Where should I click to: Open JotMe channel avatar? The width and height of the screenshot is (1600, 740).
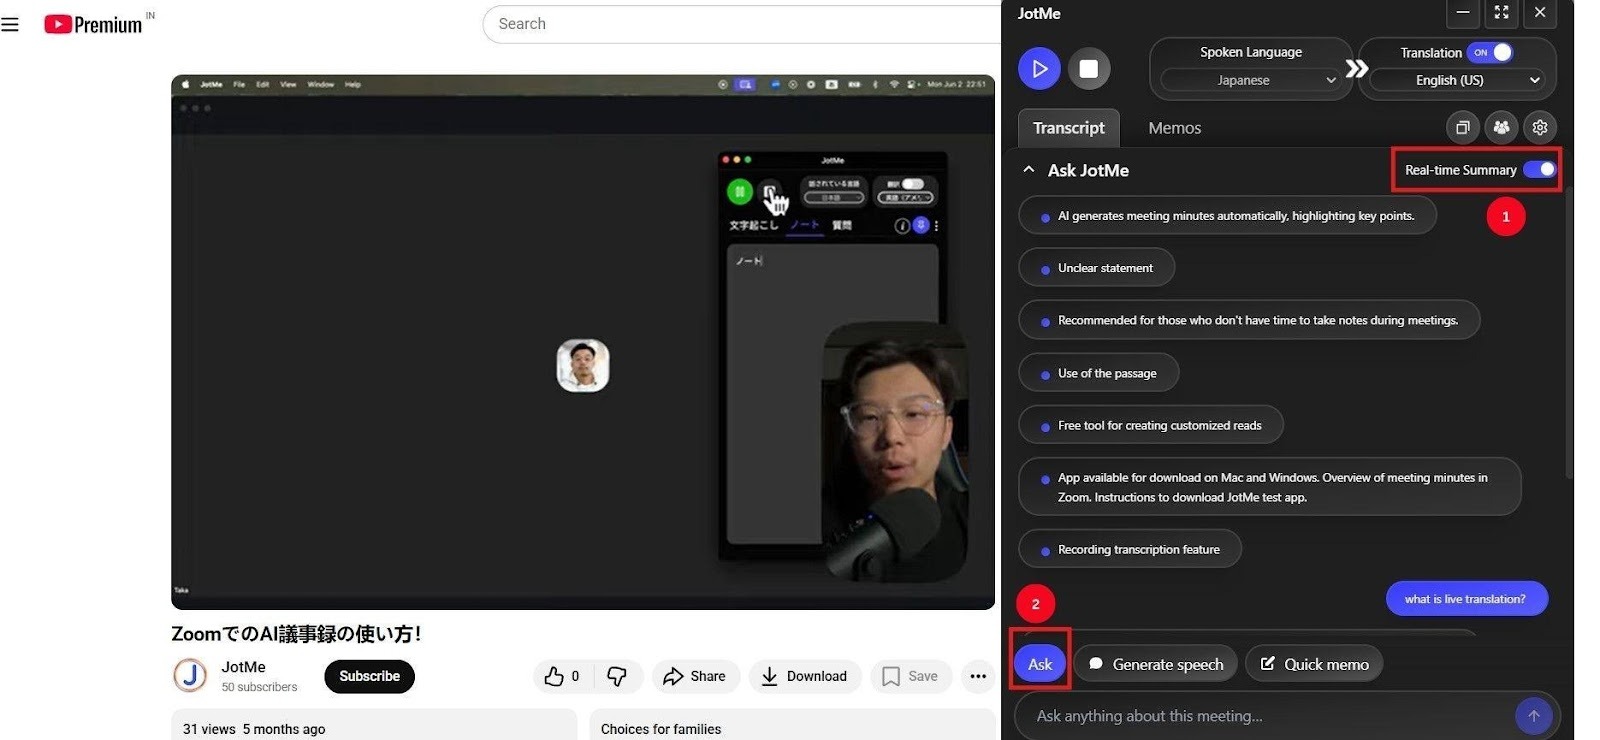pyautogui.click(x=190, y=676)
